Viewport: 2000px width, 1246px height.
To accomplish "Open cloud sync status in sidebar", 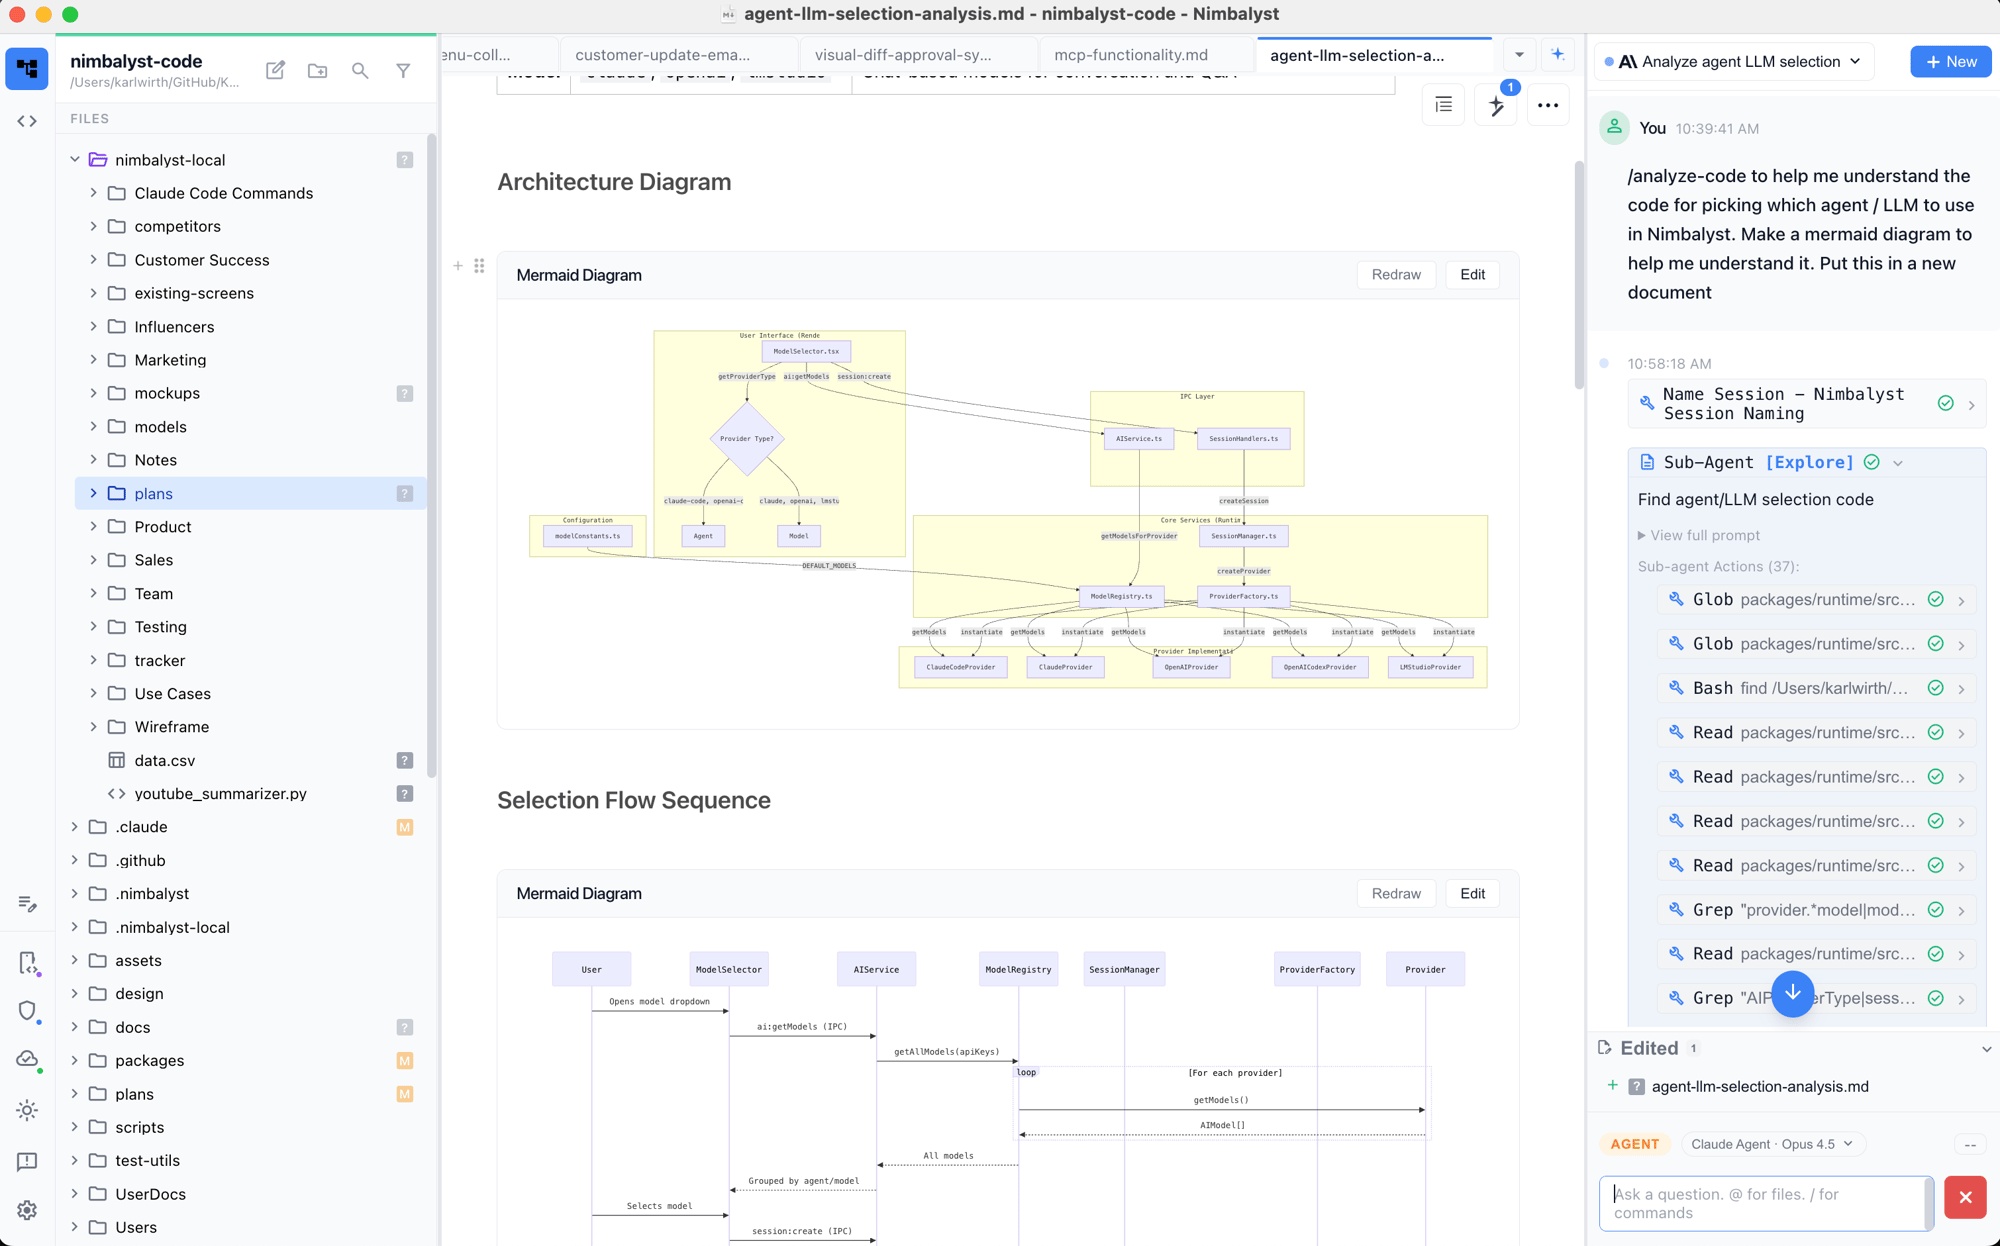I will (26, 1059).
